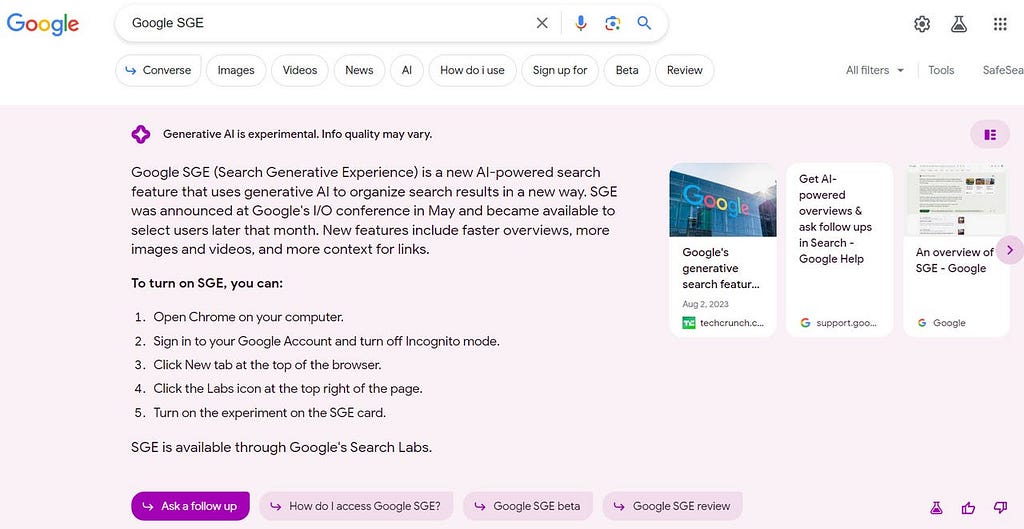This screenshot has width=1024, height=529.
Task: Give thumbs down to AI overview
Action: (x=1000, y=507)
